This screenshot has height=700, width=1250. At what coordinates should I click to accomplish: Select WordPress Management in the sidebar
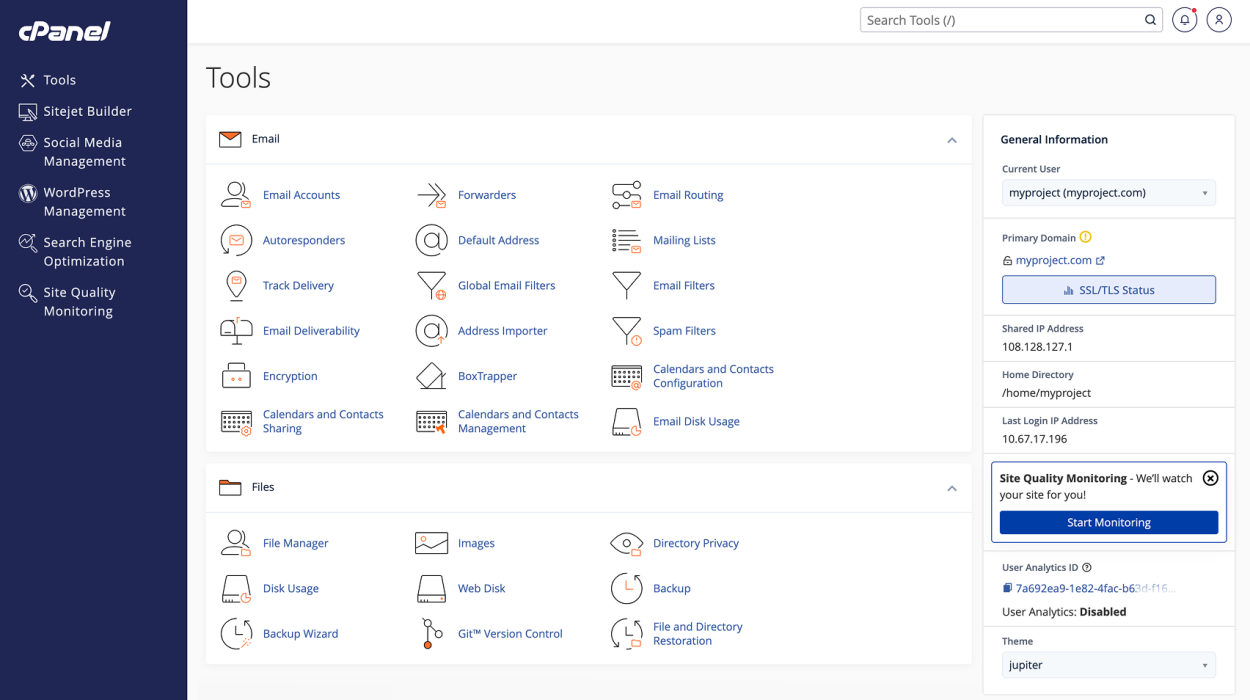click(84, 201)
